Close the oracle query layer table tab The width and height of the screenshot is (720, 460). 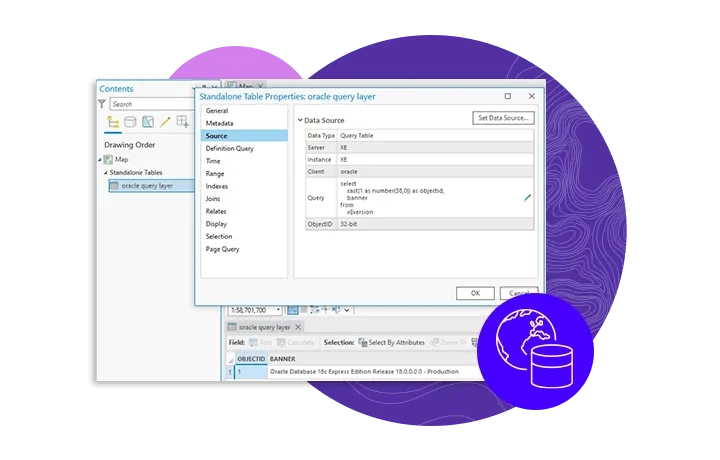pos(298,327)
